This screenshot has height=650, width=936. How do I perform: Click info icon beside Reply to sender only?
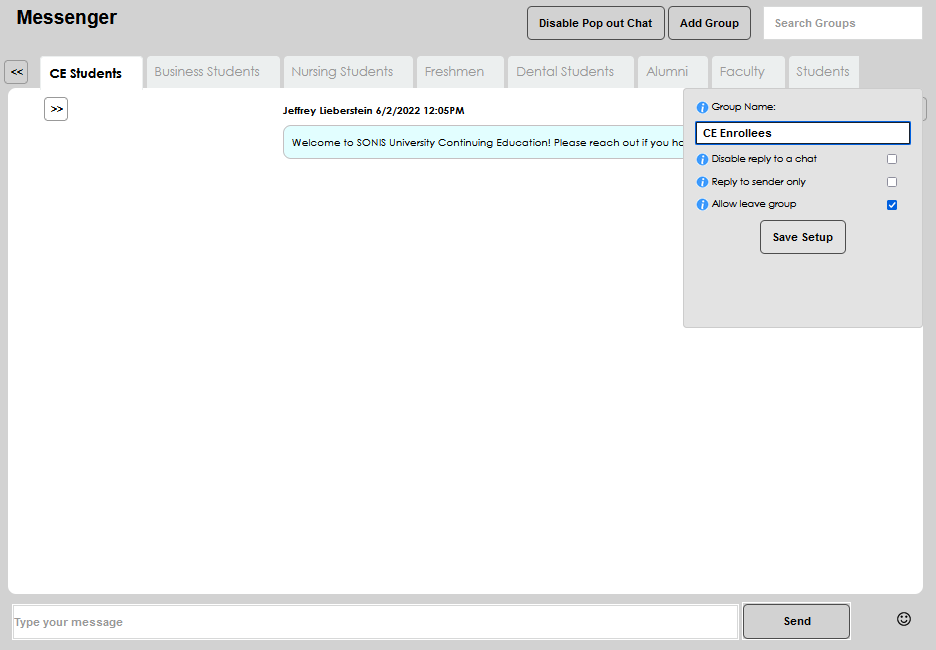coord(702,182)
